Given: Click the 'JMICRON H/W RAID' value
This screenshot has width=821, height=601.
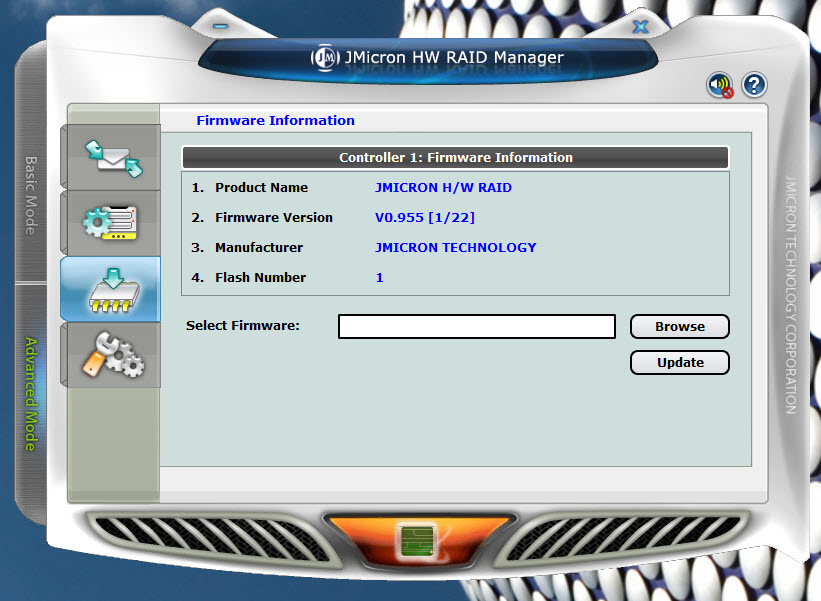Looking at the screenshot, I should [443, 187].
